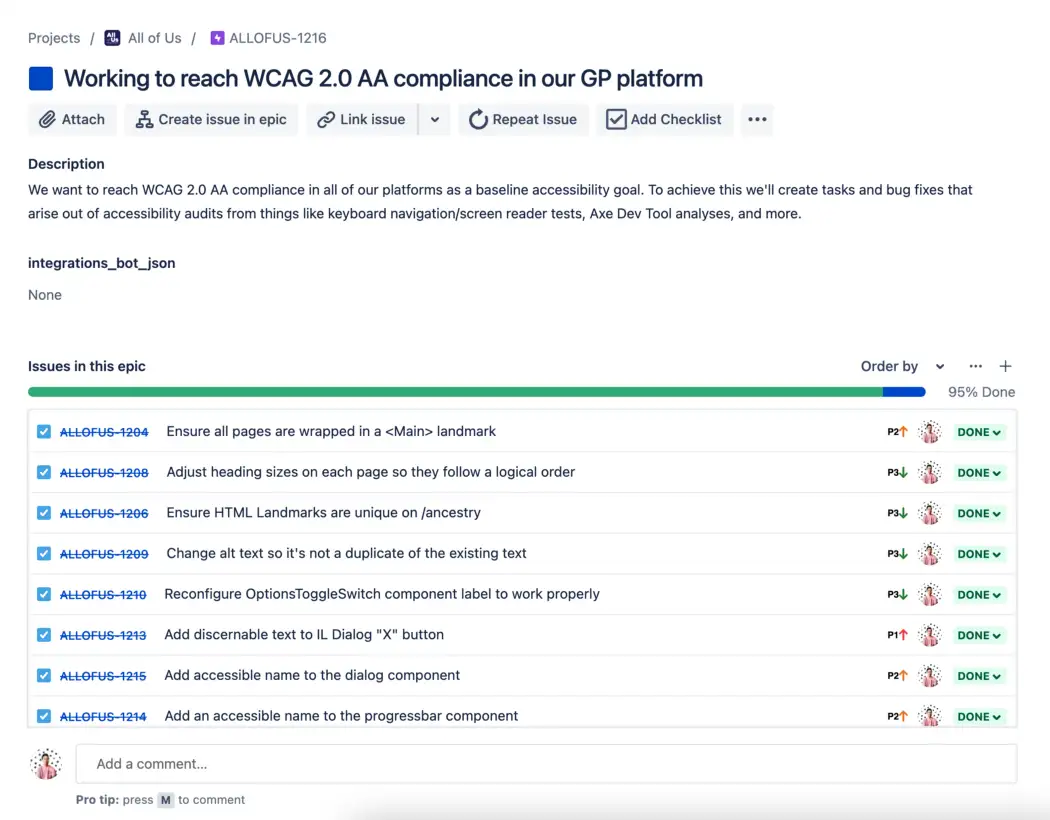The image size is (1050, 820).
Task: Click Create issue in epic button
Action: [x=212, y=120]
